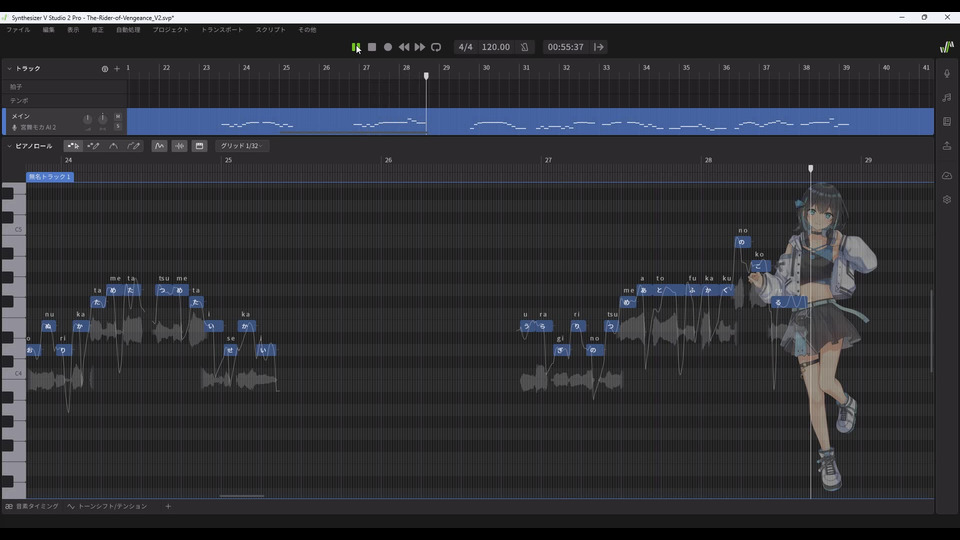Click the piano roll vertical scrollbar

pos(931,331)
